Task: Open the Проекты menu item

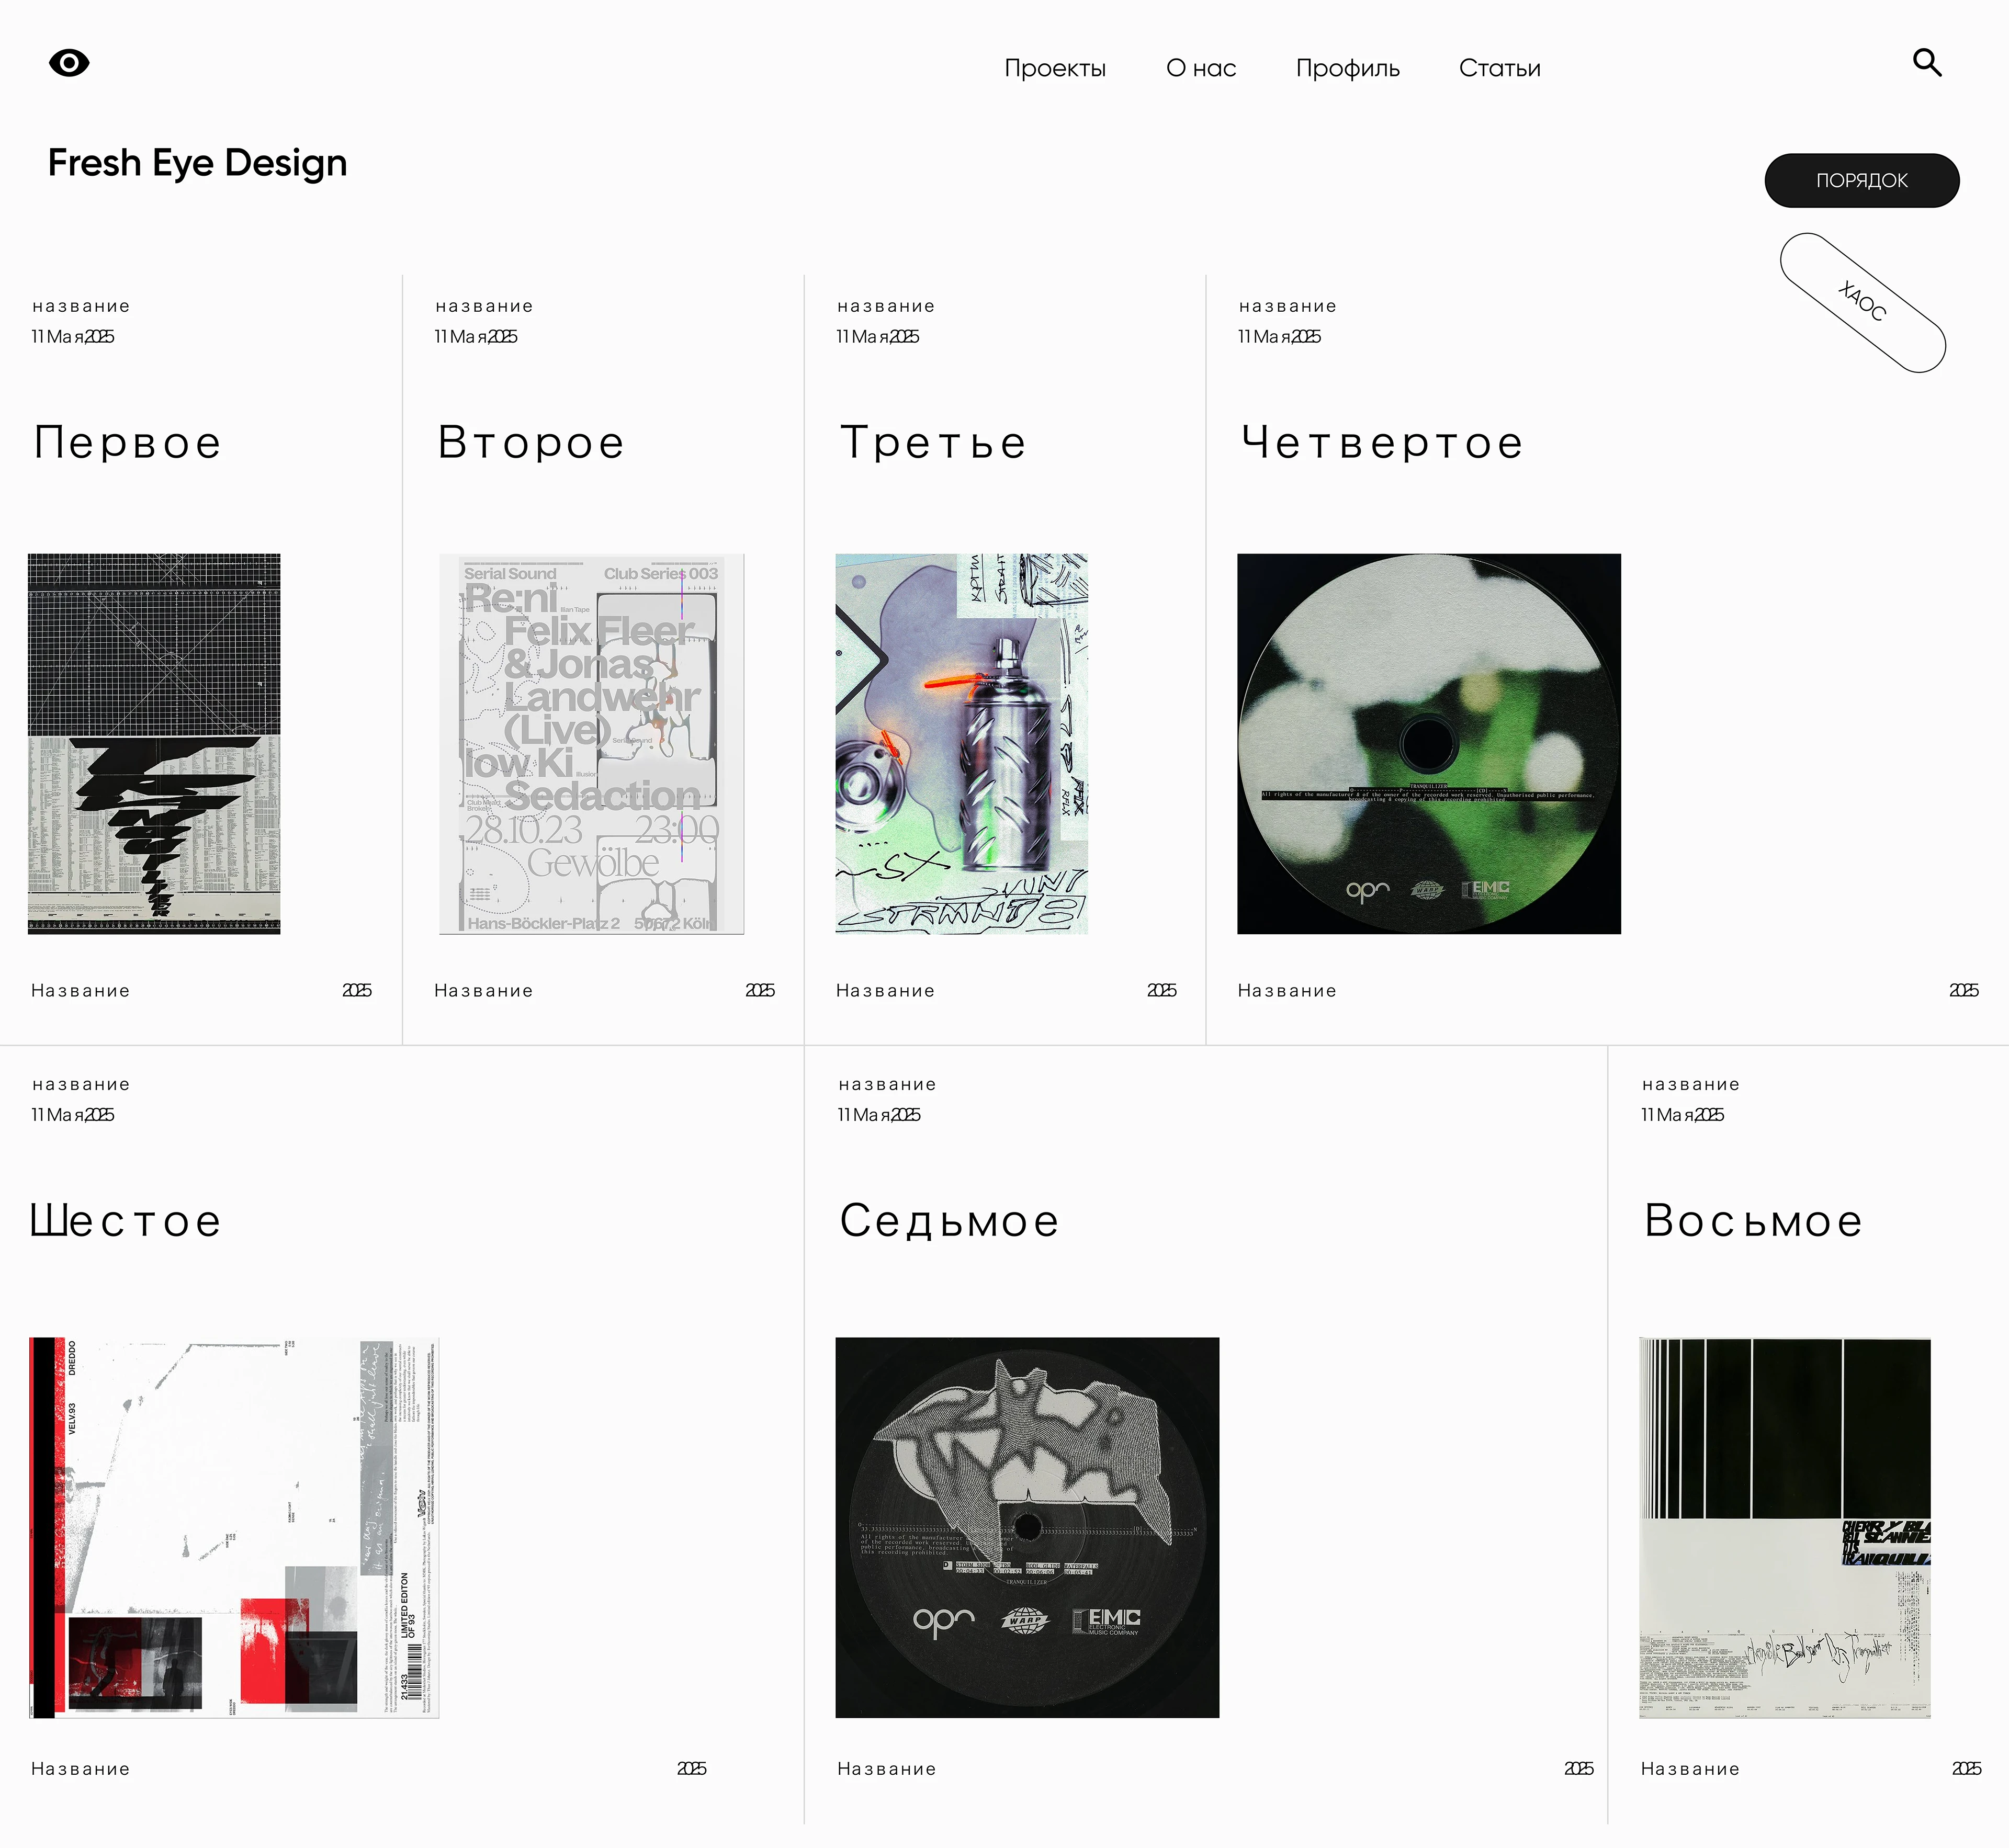Action: (1055, 68)
